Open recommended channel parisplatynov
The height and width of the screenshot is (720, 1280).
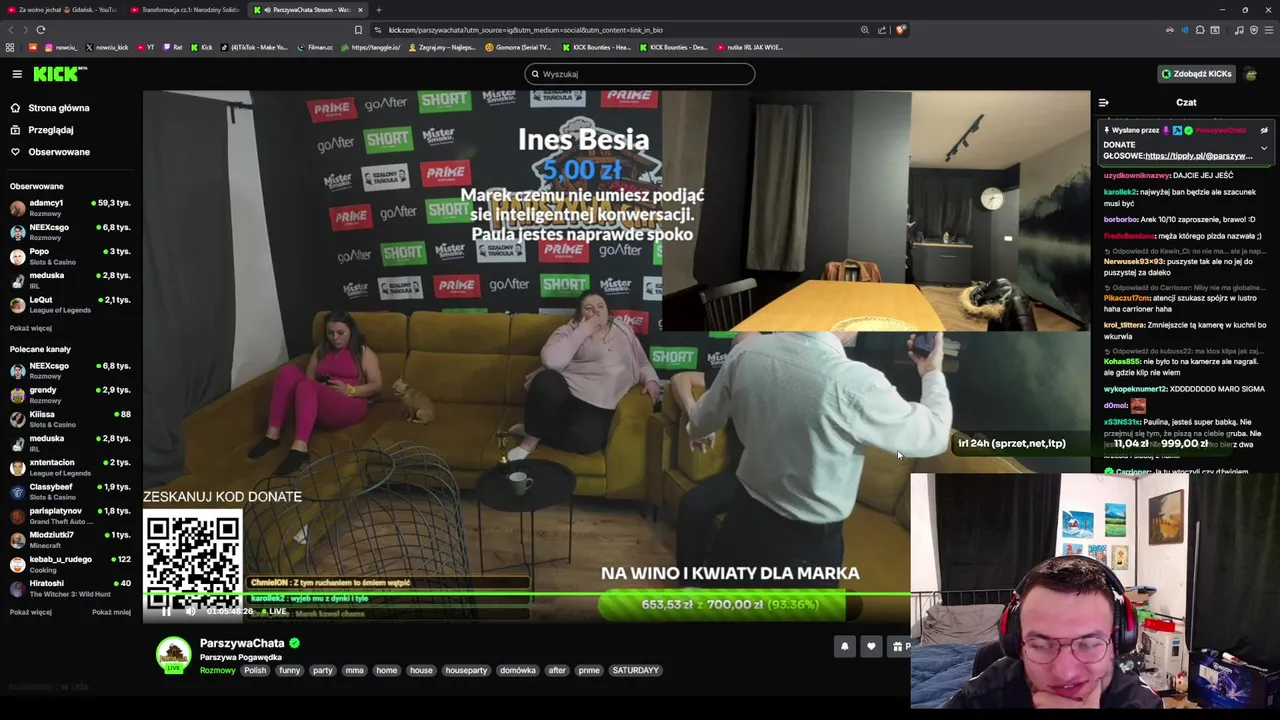pyautogui.click(x=70, y=515)
